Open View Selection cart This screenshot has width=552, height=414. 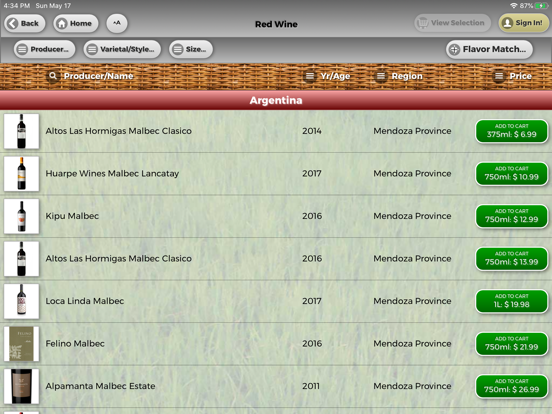[452, 23]
